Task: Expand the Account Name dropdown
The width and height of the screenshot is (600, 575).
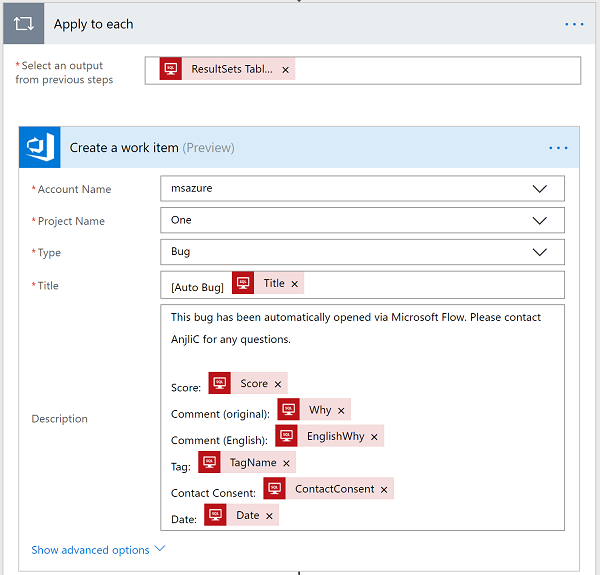Action: (x=540, y=189)
